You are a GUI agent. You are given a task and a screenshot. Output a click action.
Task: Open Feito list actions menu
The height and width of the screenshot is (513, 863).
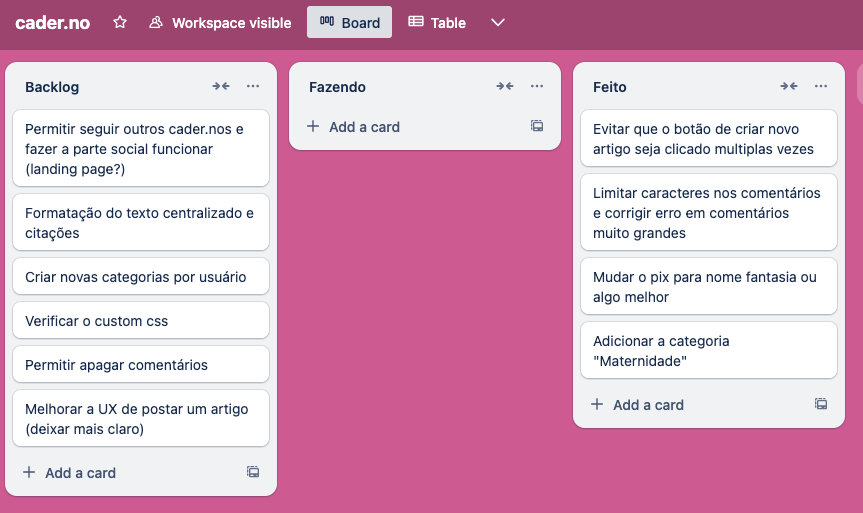click(x=821, y=86)
